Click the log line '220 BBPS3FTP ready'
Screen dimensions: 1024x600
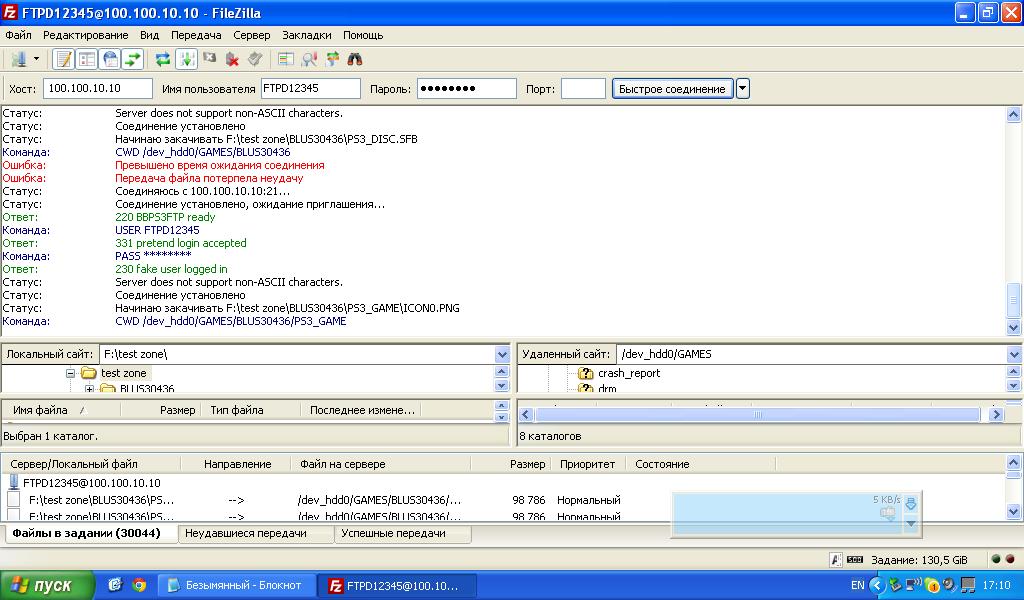[x=165, y=217]
